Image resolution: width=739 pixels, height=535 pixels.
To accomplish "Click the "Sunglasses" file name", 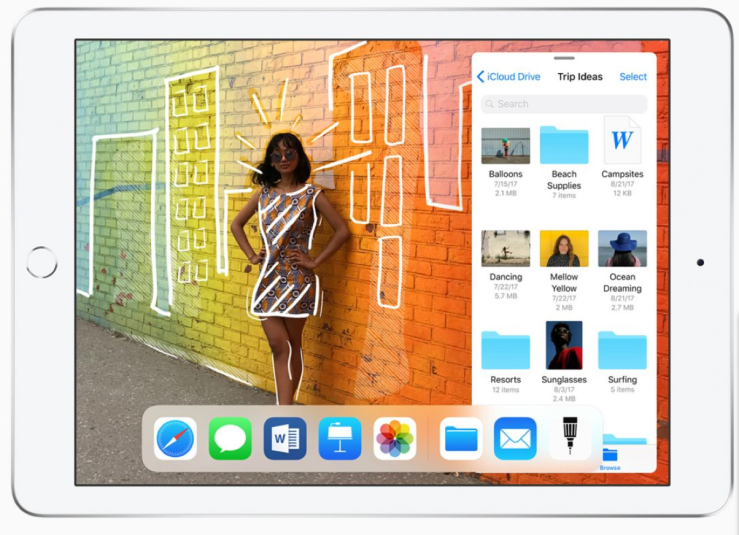I will click(564, 379).
